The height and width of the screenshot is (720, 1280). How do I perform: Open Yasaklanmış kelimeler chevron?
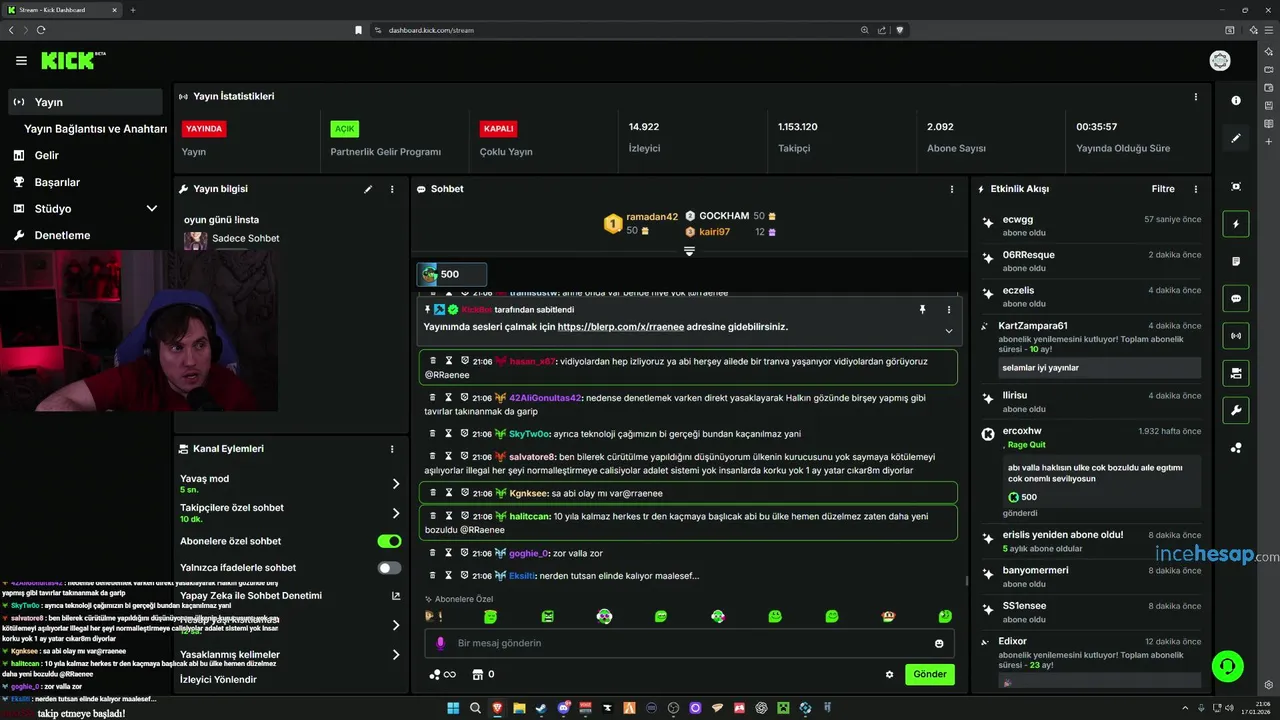[396, 655]
